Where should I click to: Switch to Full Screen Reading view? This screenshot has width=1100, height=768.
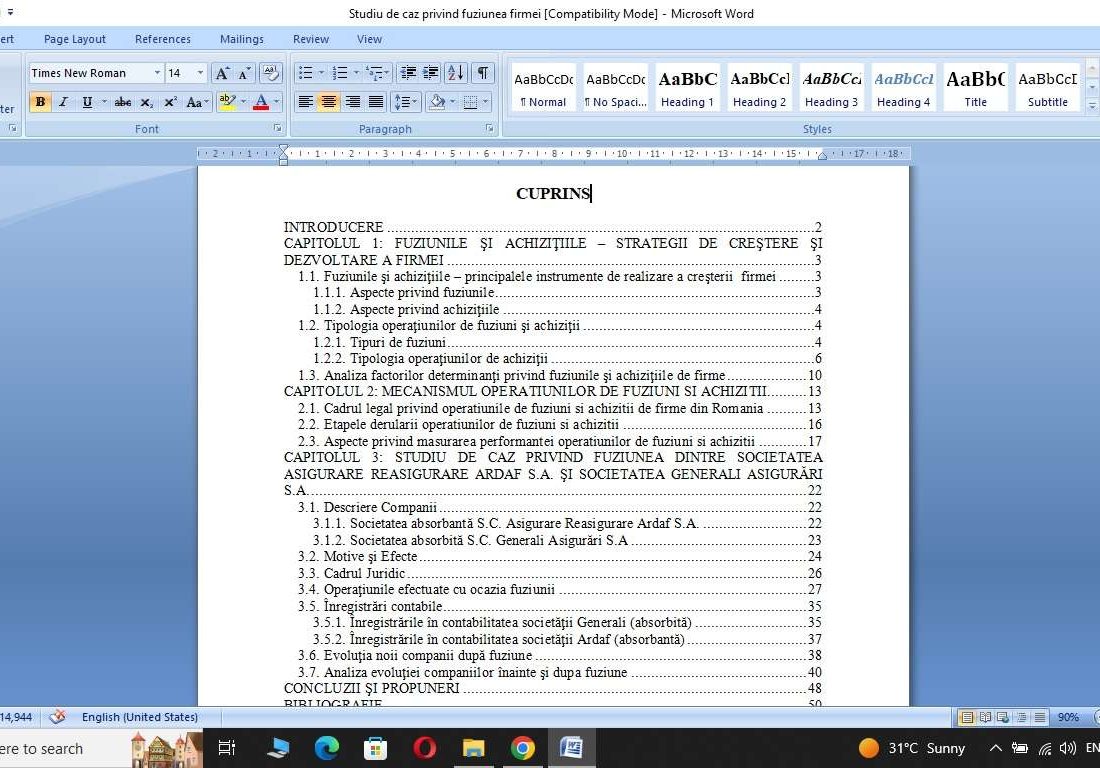point(983,717)
